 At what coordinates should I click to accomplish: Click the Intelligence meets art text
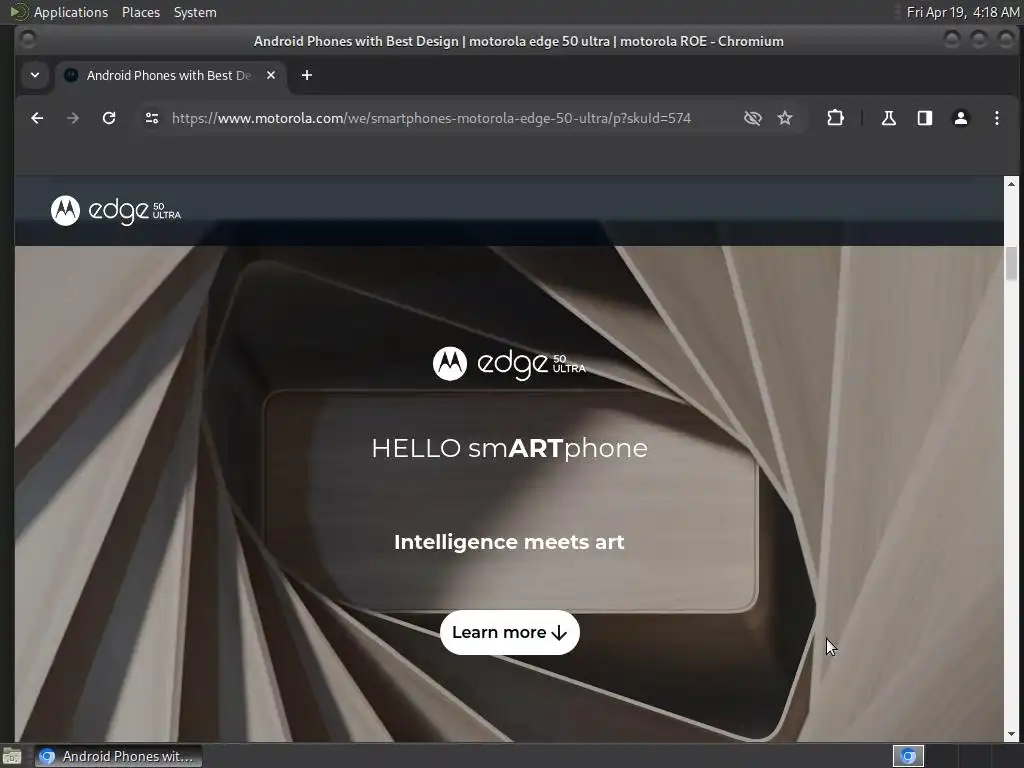click(509, 542)
